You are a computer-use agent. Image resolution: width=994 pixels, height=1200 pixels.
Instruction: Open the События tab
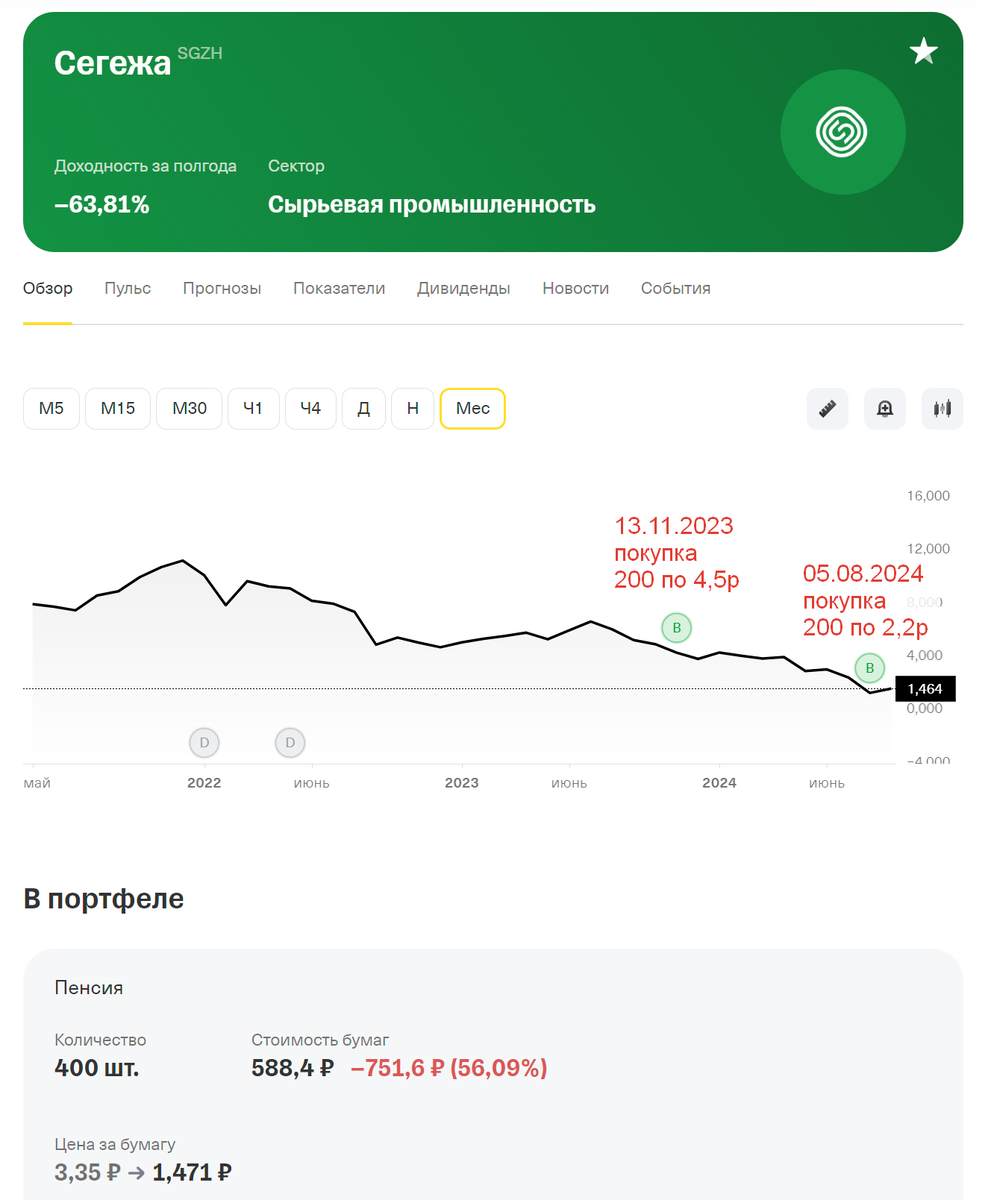coord(675,288)
